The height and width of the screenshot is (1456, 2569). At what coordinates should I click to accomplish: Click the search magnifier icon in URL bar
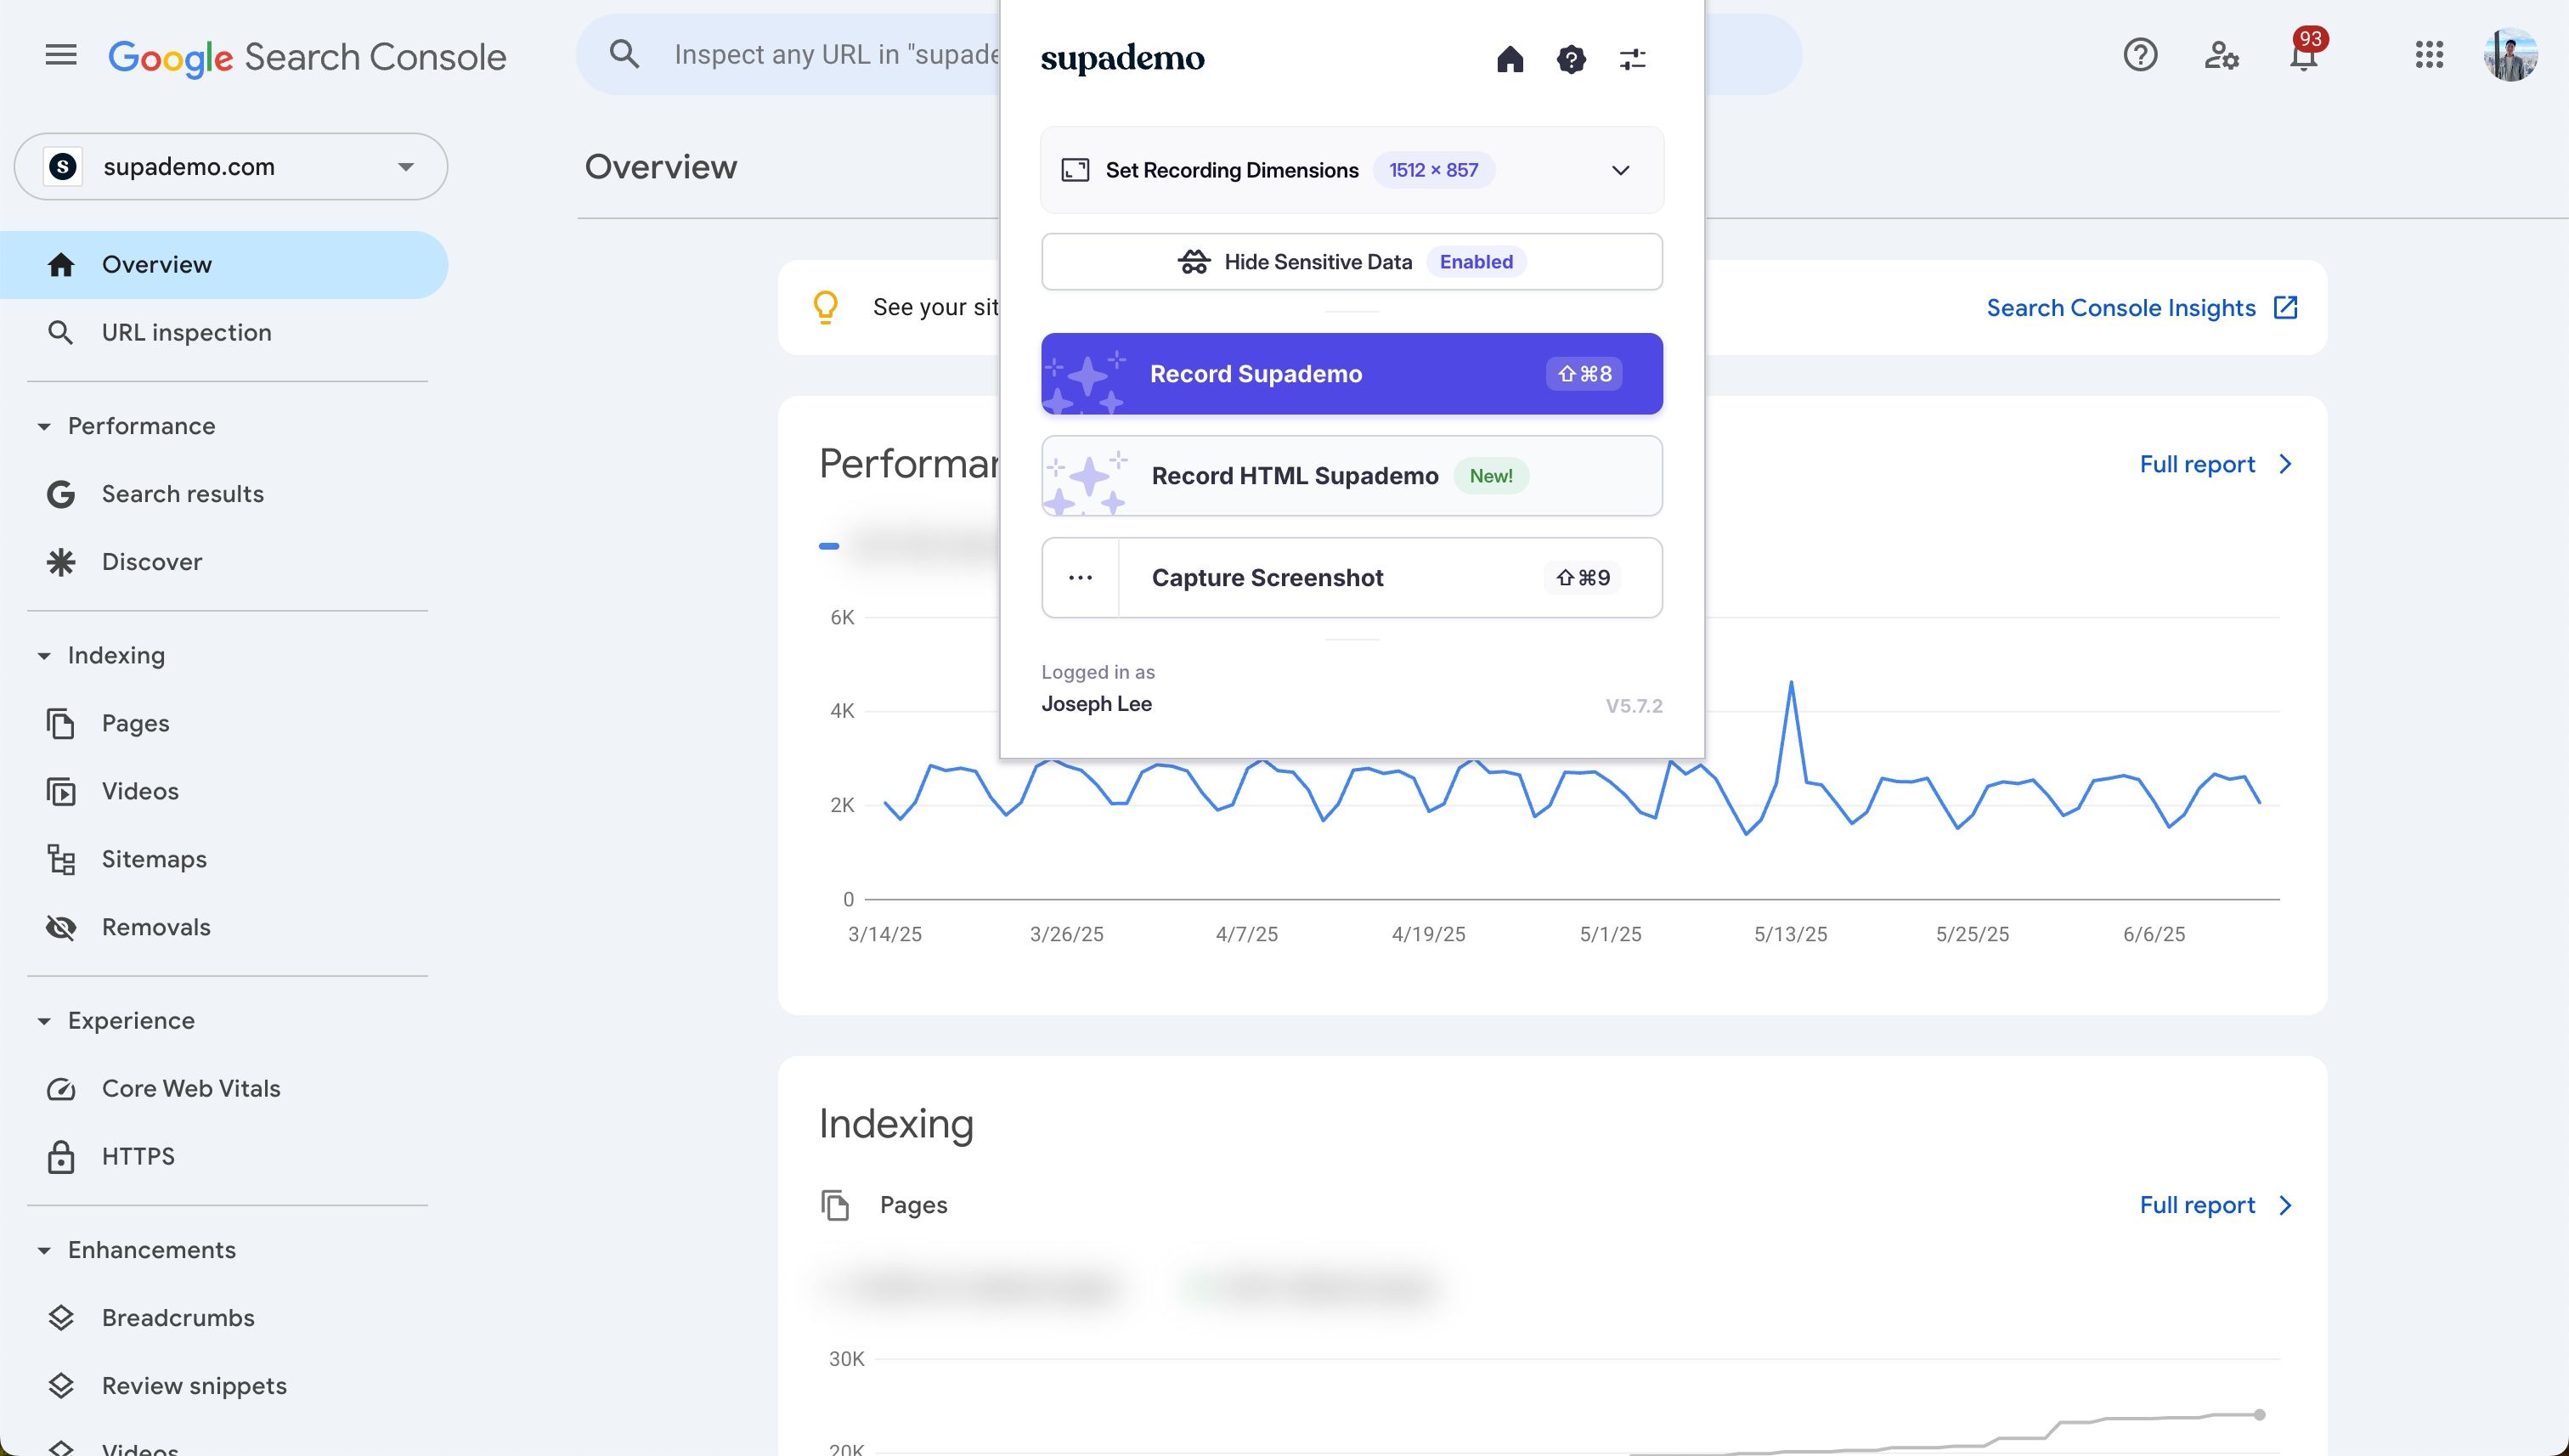(624, 54)
